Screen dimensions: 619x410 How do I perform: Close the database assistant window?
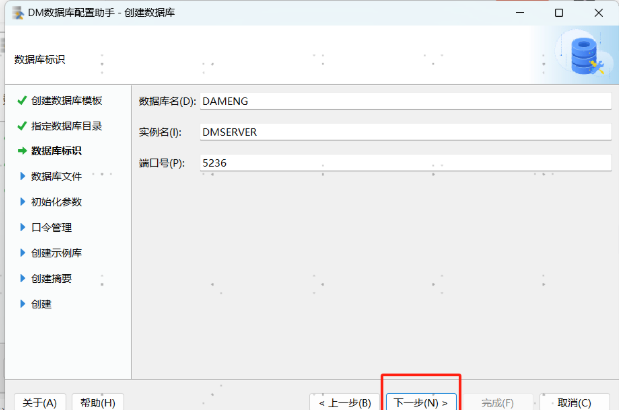tap(598, 13)
